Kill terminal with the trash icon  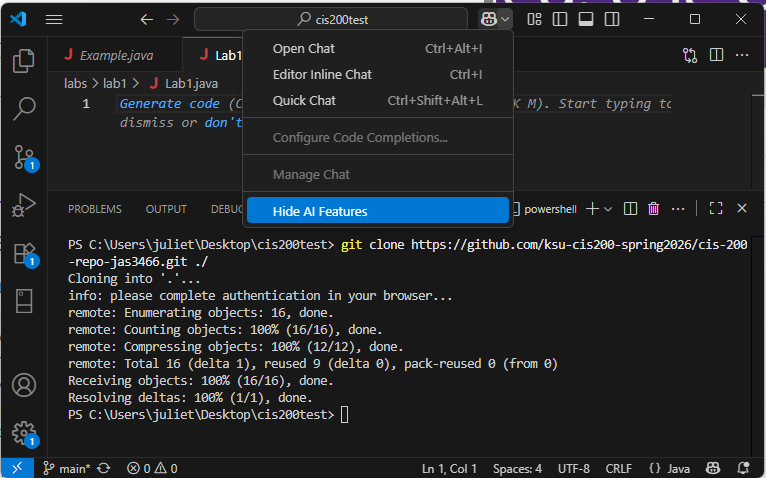(653, 209)
